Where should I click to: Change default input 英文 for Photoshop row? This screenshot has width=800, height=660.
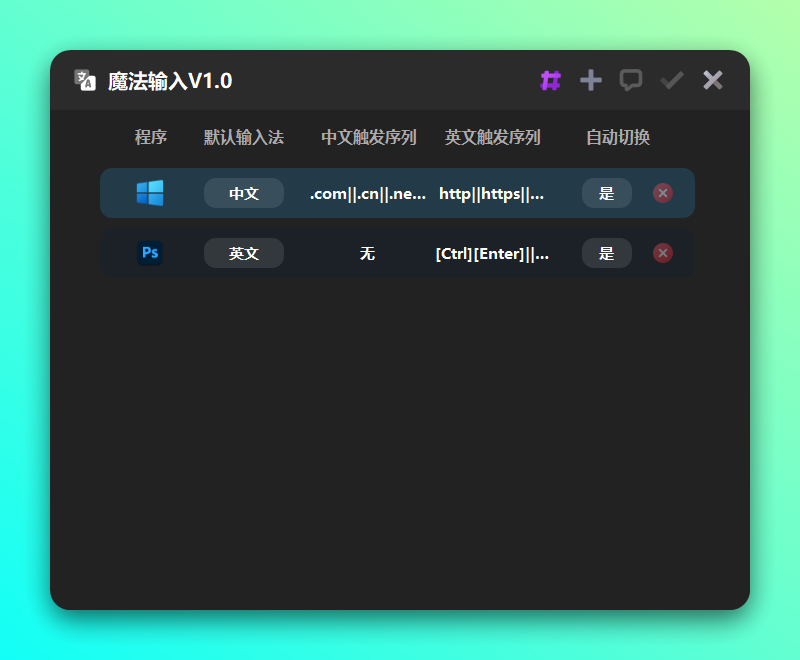click(x=244, y=253)
